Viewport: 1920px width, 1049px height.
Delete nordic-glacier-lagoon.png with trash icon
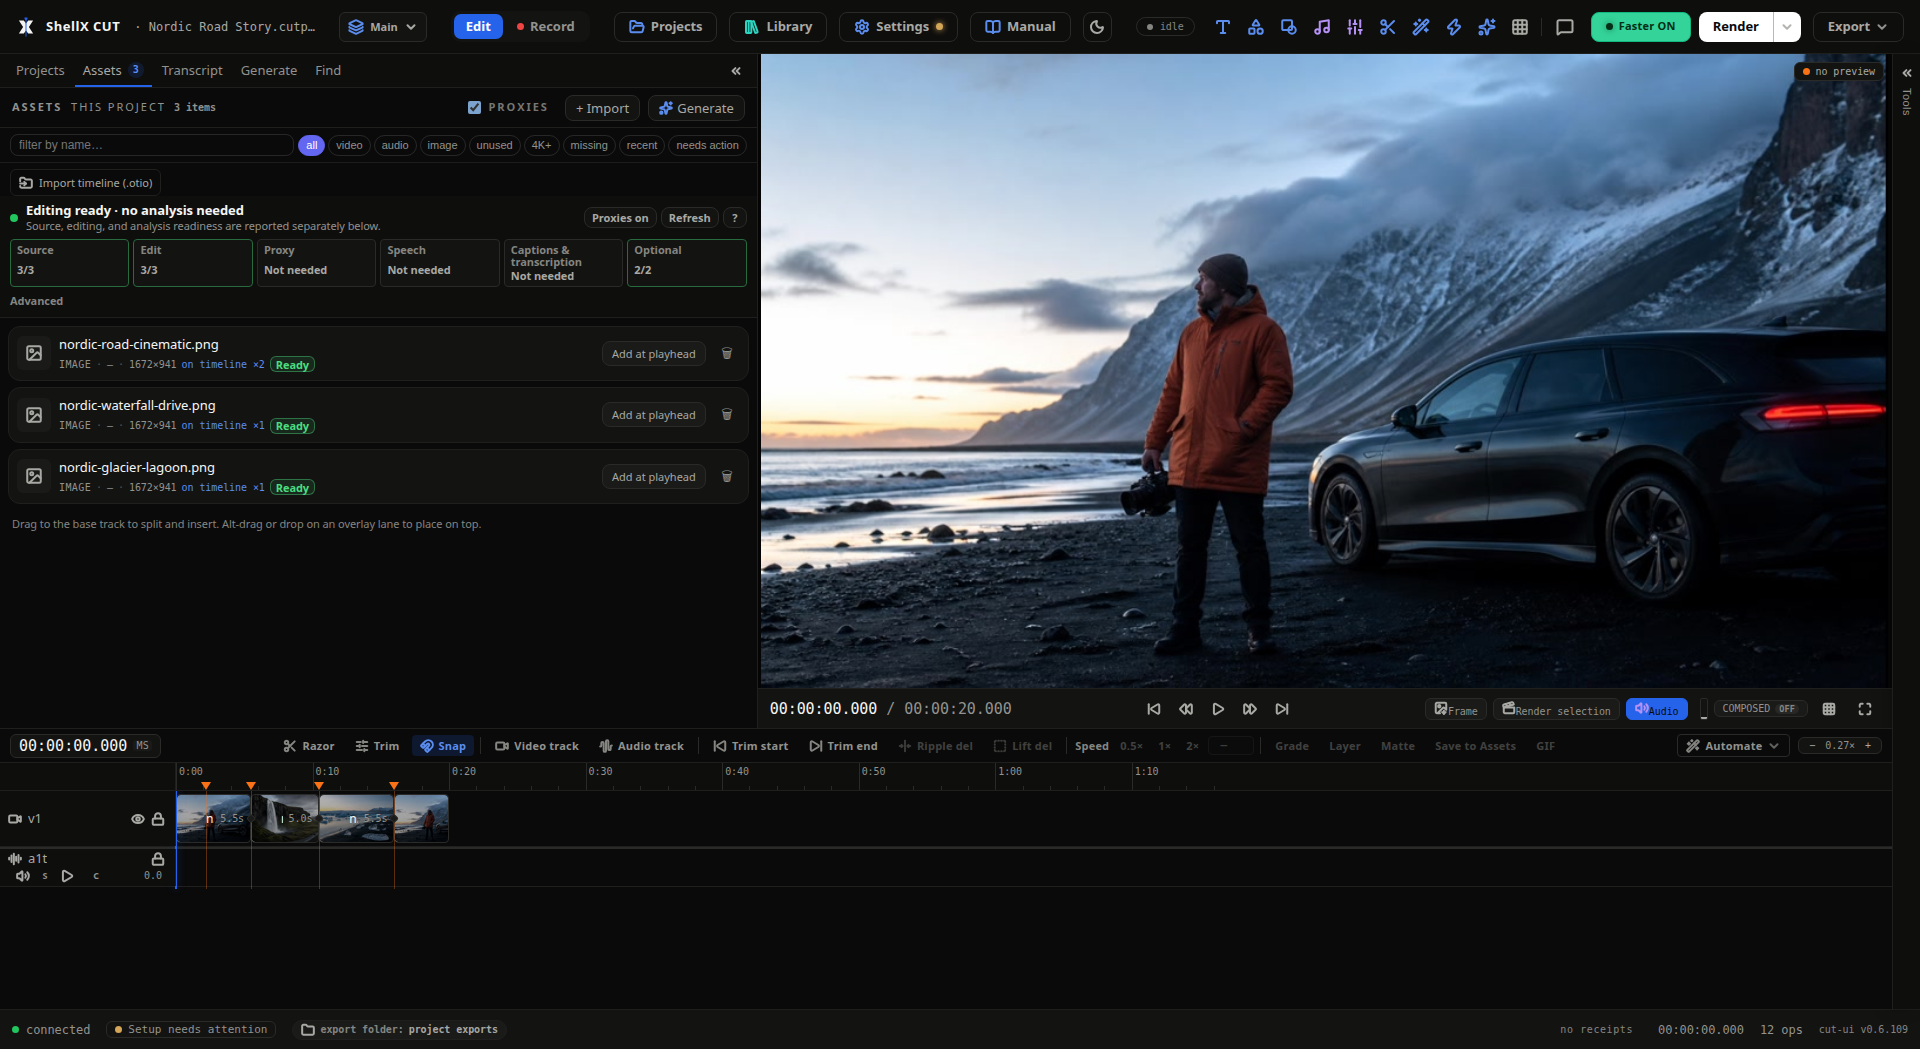pyautogui.click(x=727, y=477)
